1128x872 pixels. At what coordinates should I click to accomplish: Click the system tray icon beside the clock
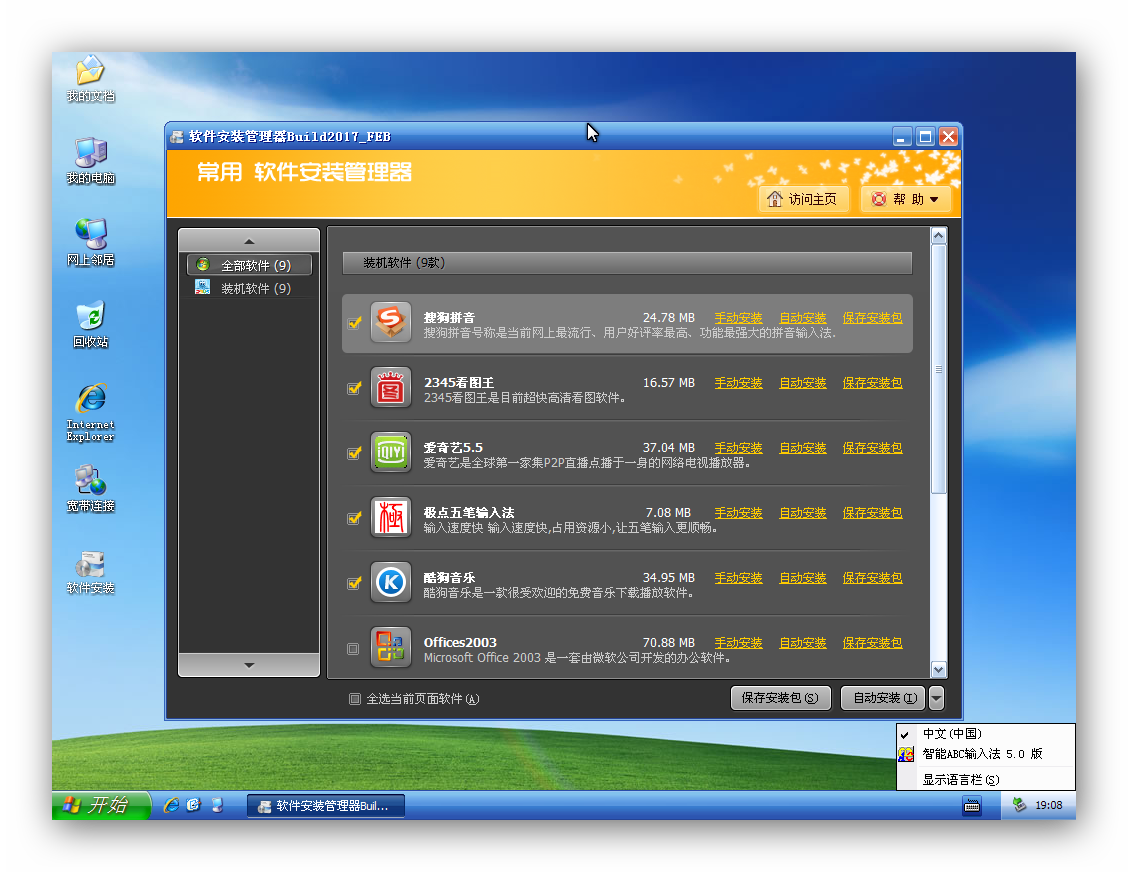pos(1019,805)
